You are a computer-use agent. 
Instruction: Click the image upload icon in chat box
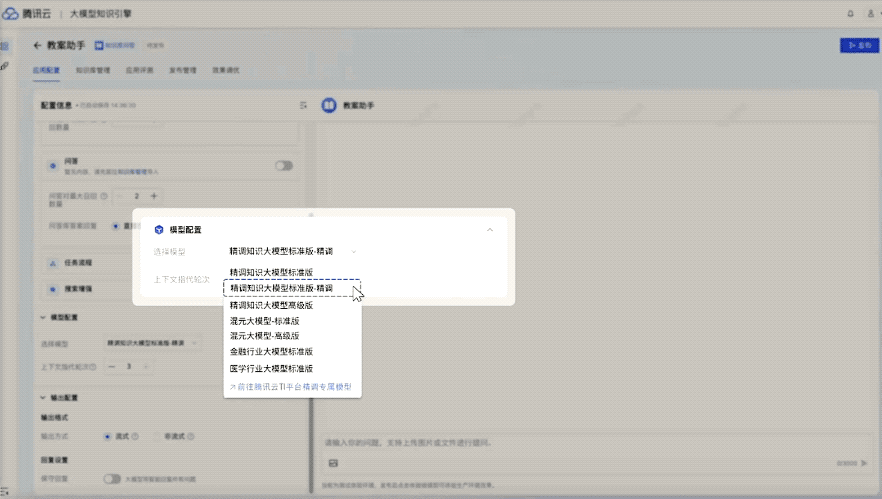(333, 463)
